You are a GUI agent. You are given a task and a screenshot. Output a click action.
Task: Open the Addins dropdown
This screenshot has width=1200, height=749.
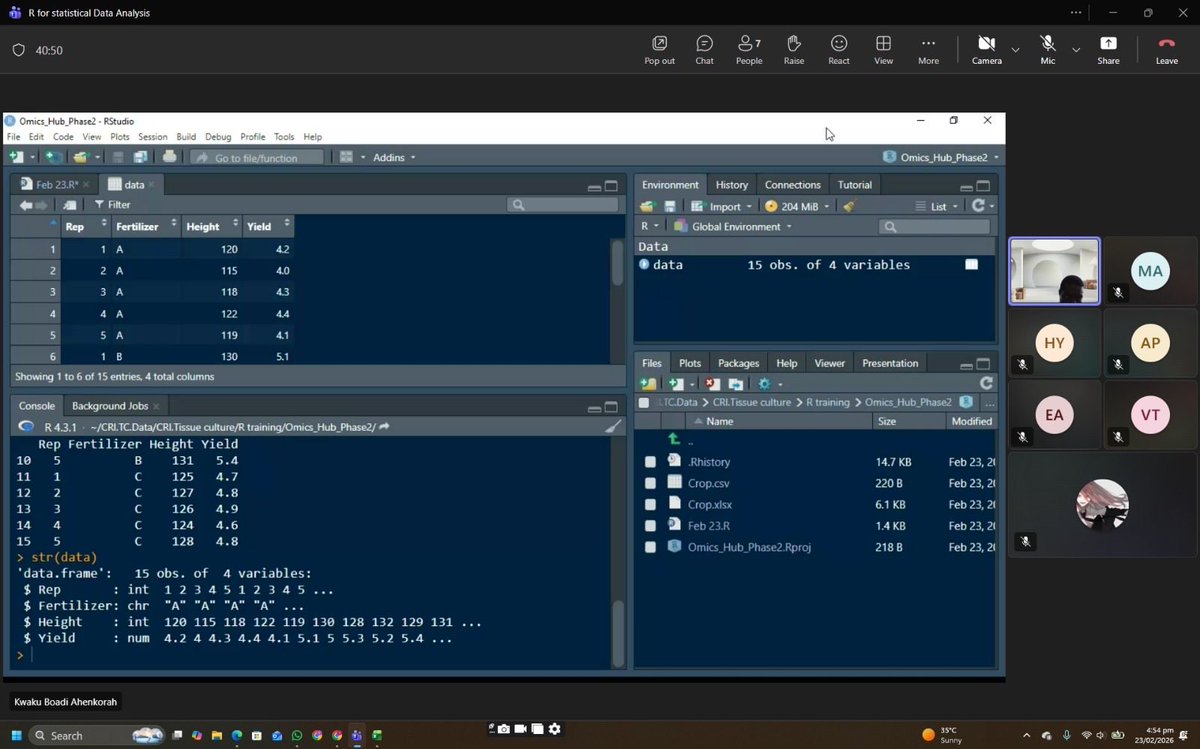pos(394,157)
